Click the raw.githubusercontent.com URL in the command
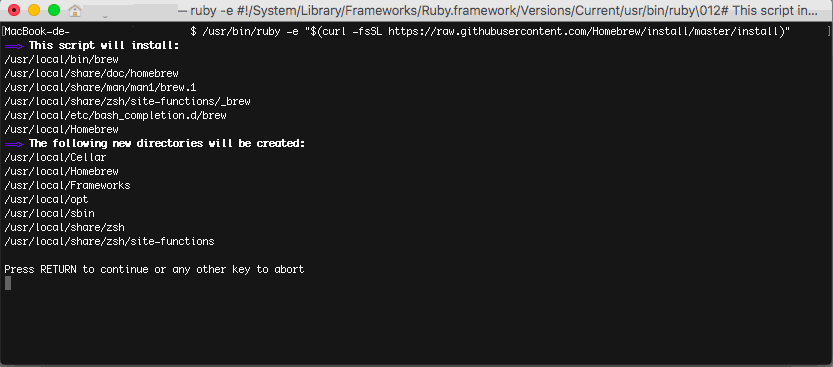This screenshot has width=833, height=367. pos(585,32)
